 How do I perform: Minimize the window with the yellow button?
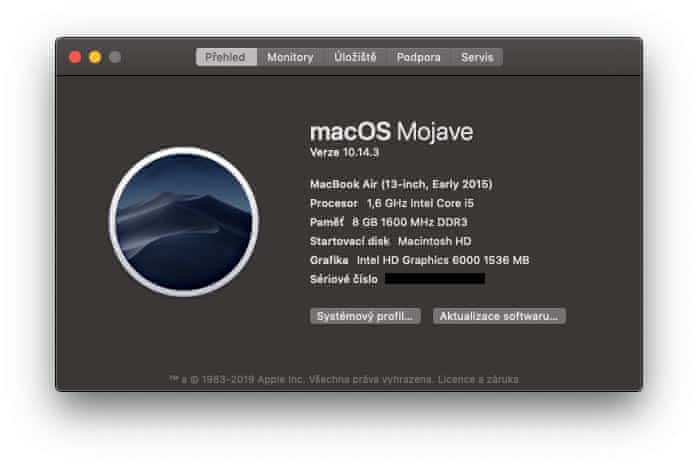point(95,57)
